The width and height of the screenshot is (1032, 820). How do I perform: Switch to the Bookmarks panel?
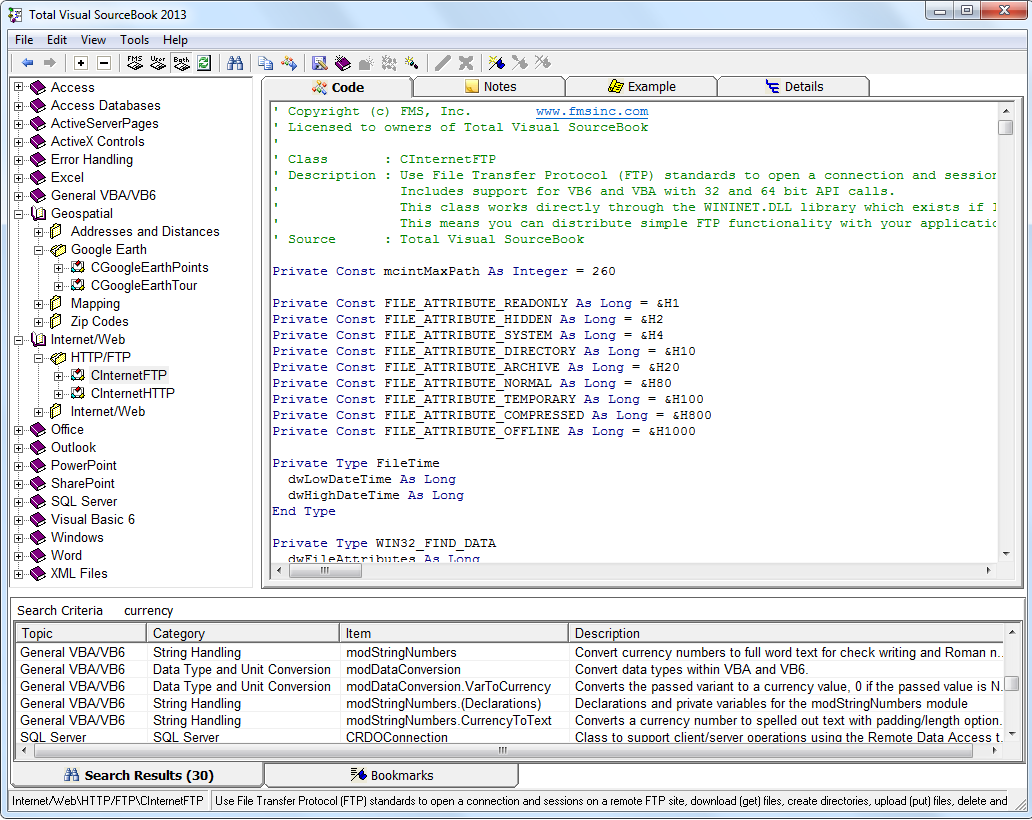point(392,774)
